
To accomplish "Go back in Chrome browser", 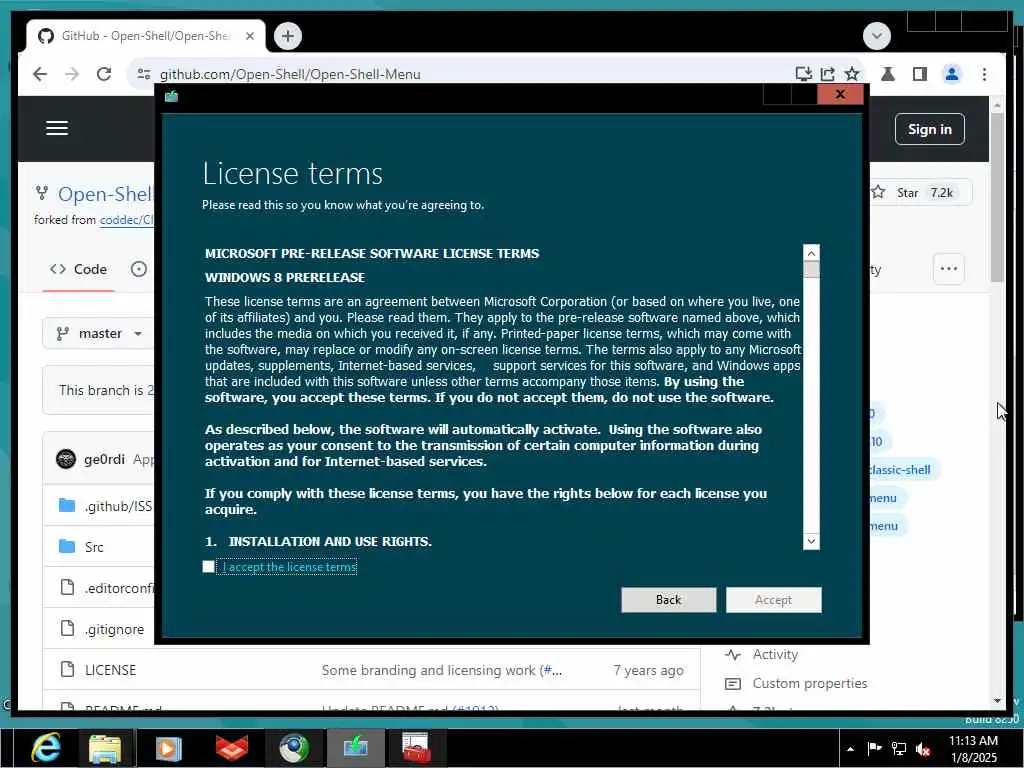I will (40, 74).
